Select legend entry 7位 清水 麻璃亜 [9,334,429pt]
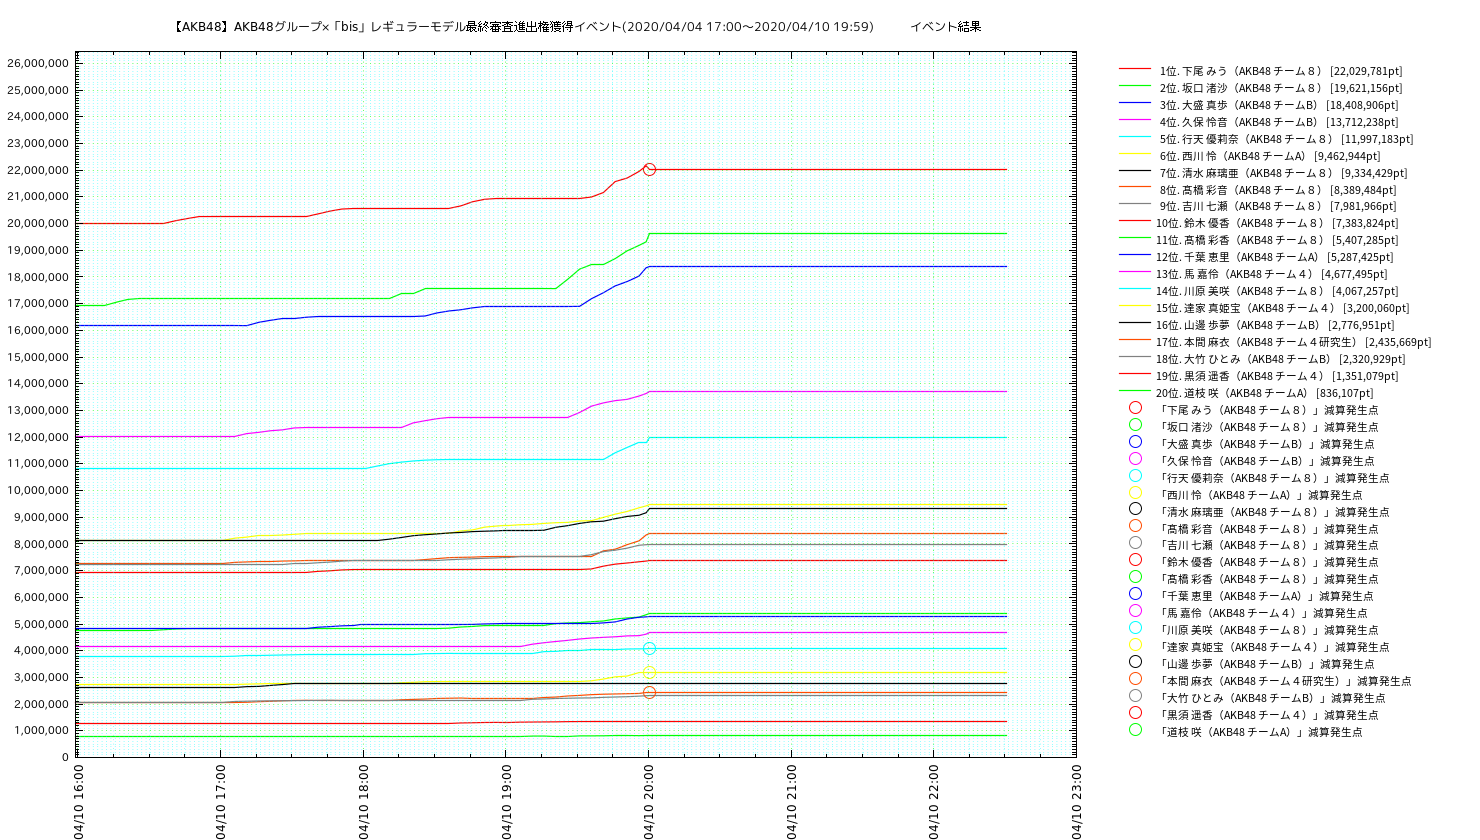The width and height of the screenshot is (1480, 840). (x=1283, y=173)
